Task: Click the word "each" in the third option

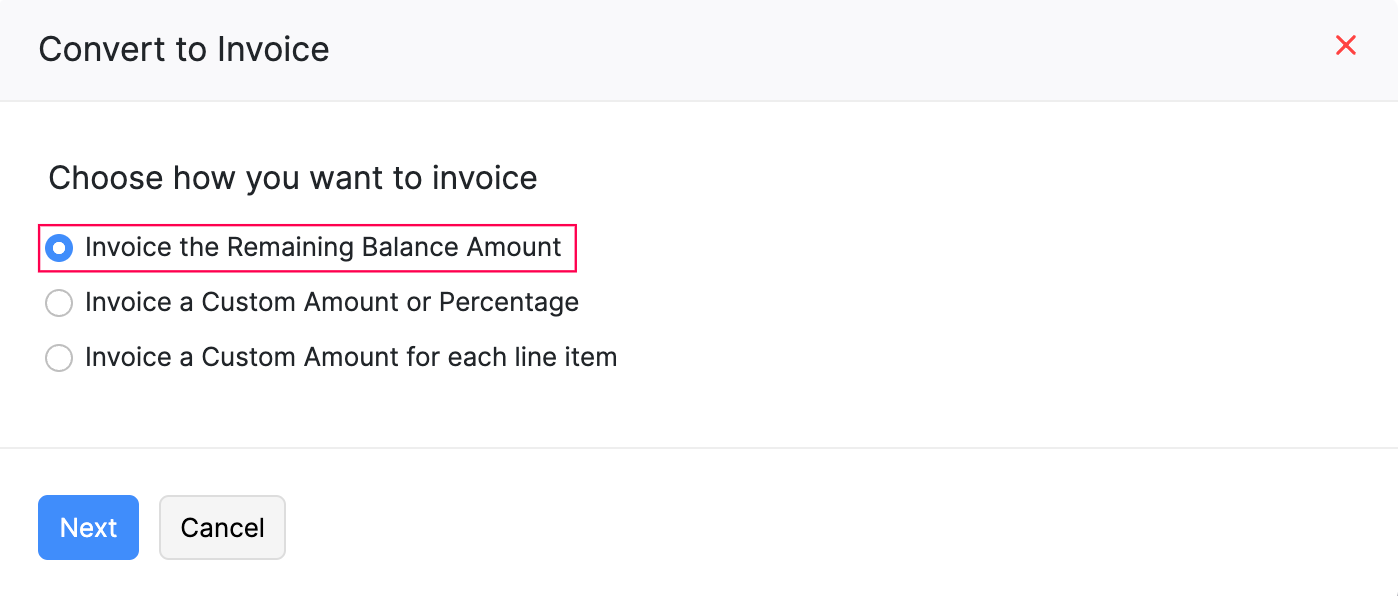Action: coord(500,357)
